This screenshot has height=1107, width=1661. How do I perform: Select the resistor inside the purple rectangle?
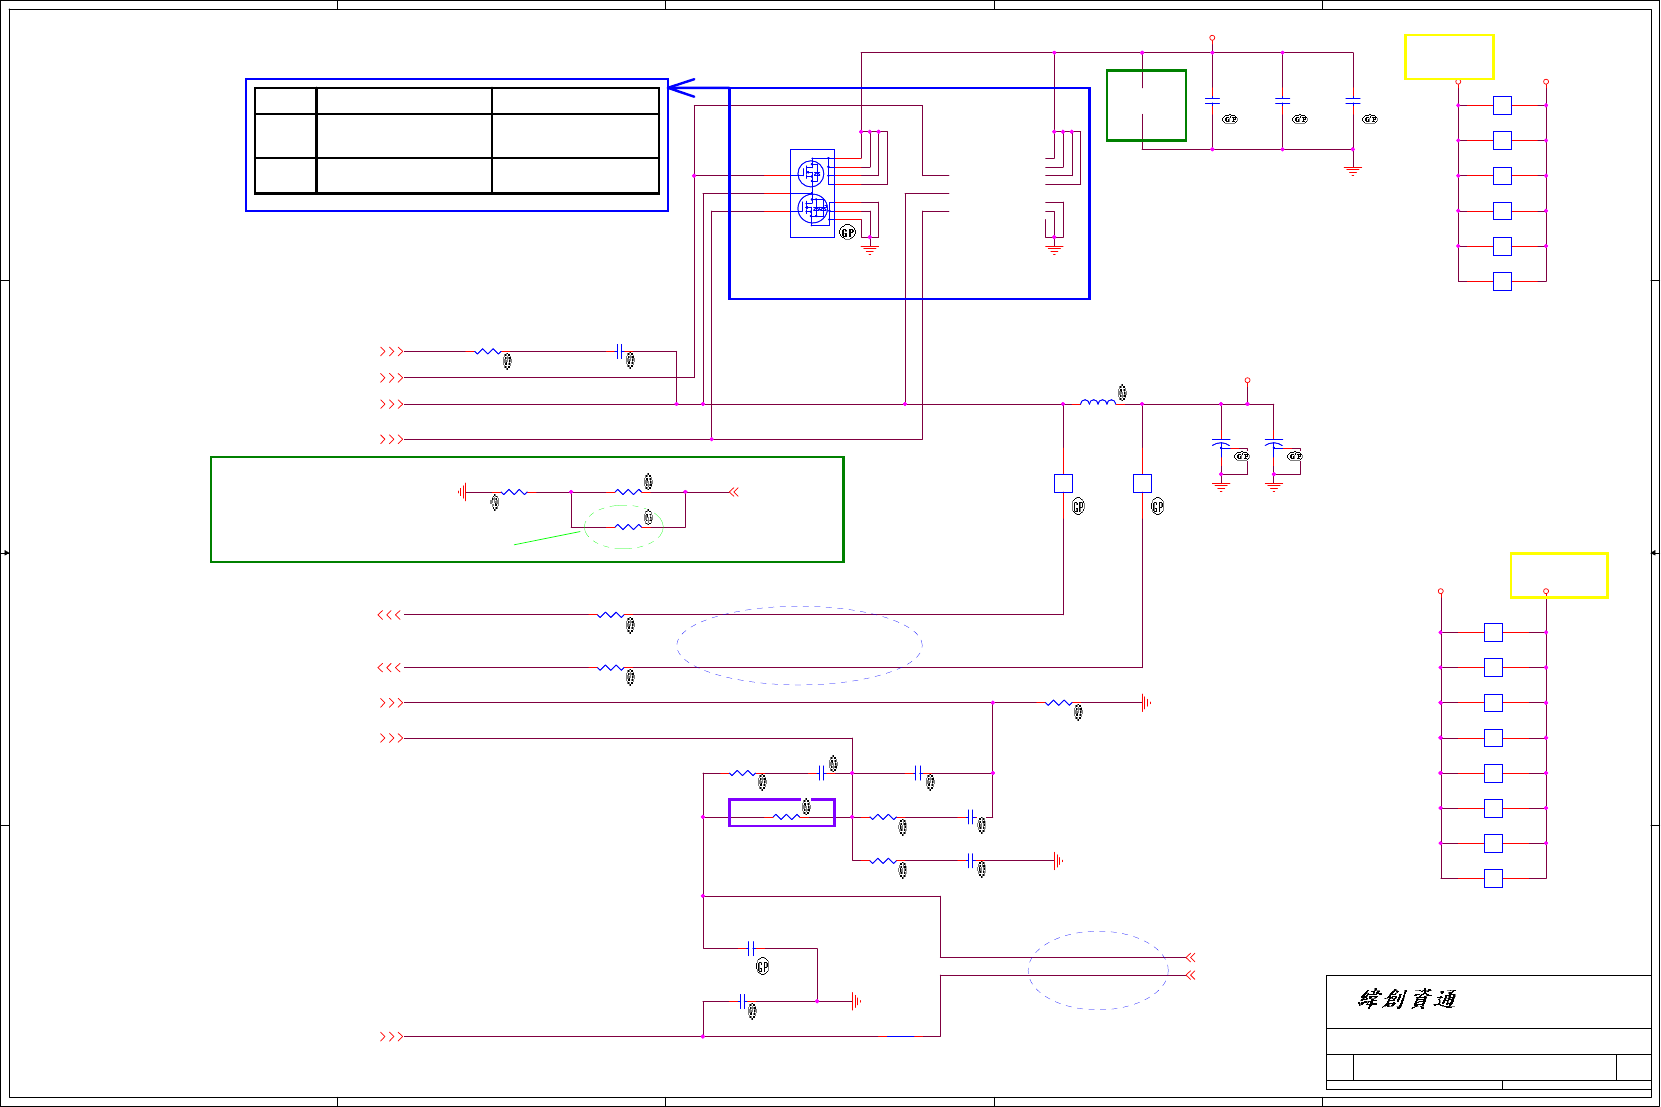[x=786, y=817]
